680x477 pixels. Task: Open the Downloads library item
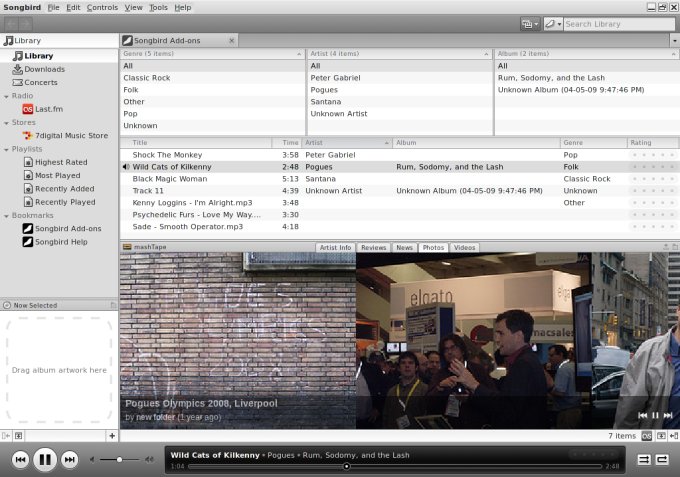44,69
